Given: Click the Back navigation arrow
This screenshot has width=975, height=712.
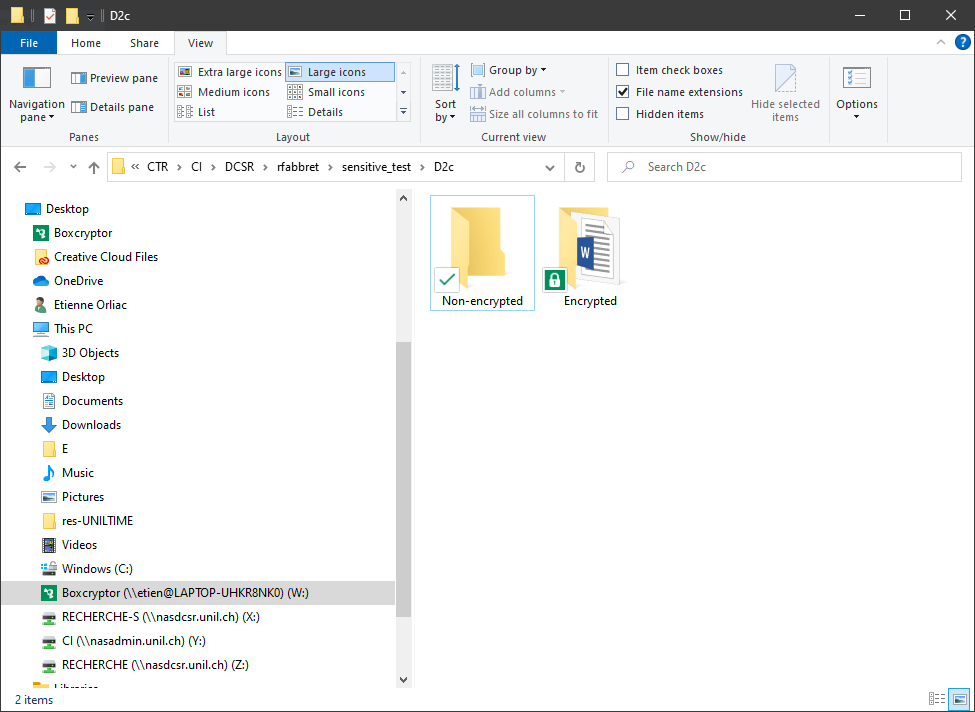Looking at the screenshot, I should point(21,167).
